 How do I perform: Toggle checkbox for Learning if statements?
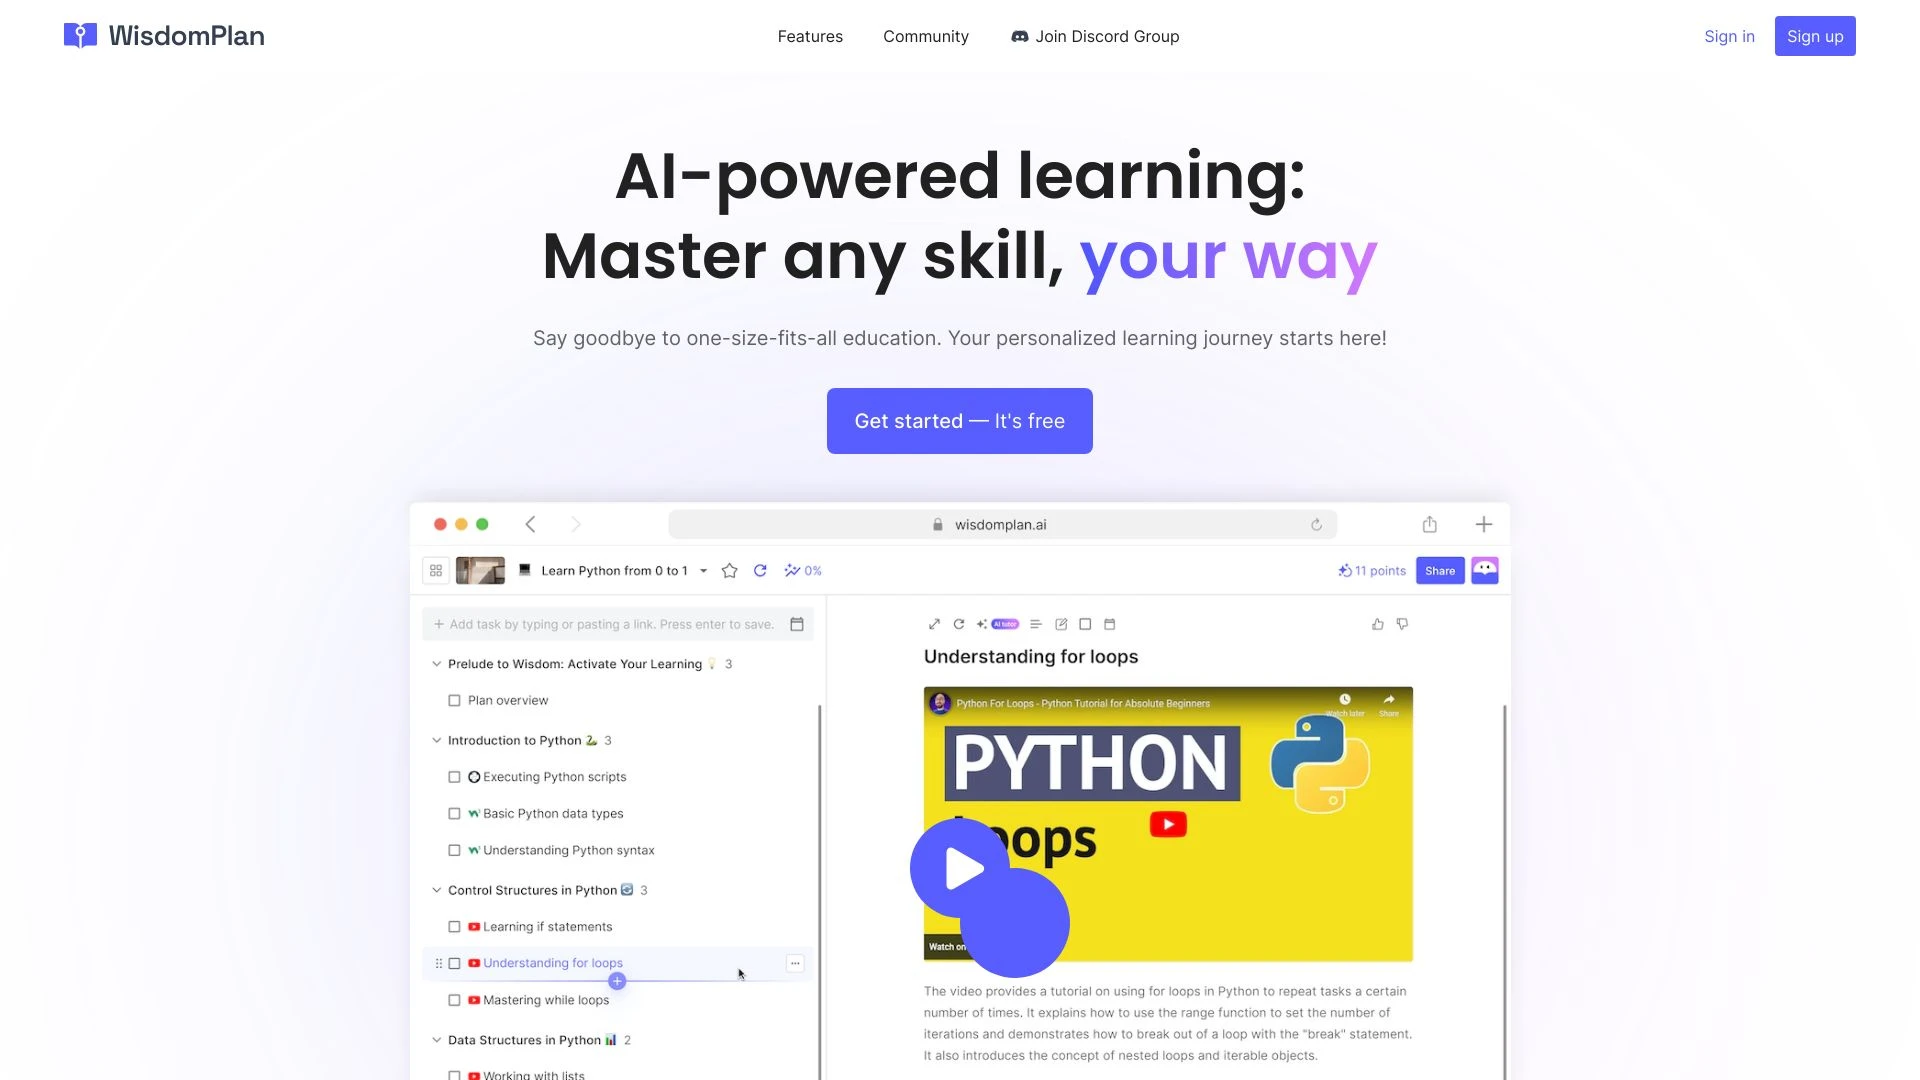456,926
